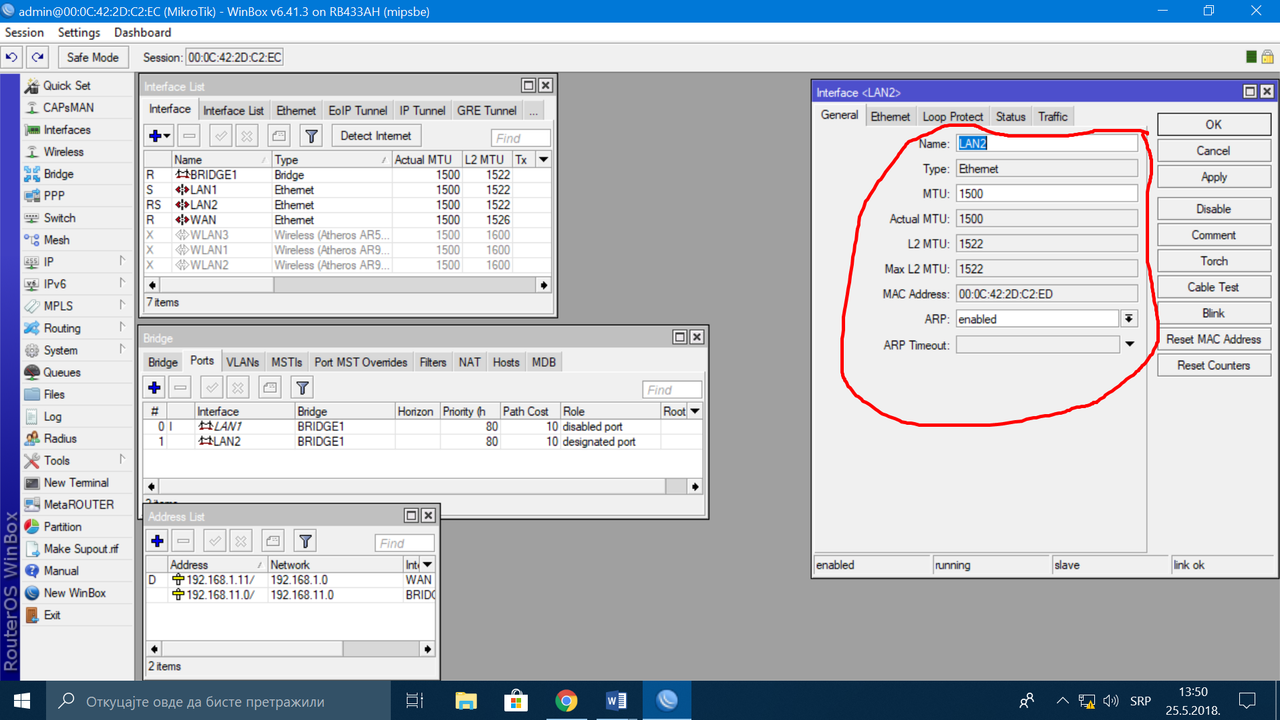Open Files in the sidebar
Image resolution: width=1280 pixels, height=720 pixels.
(x=54, y=394)
